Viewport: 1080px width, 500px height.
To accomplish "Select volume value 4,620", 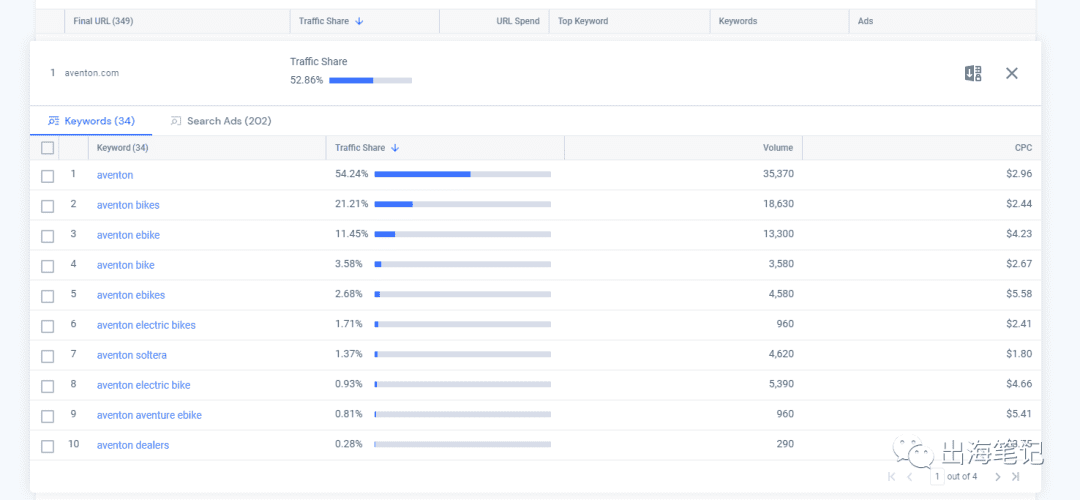I will pyautogui.click(x=781, y=354).
